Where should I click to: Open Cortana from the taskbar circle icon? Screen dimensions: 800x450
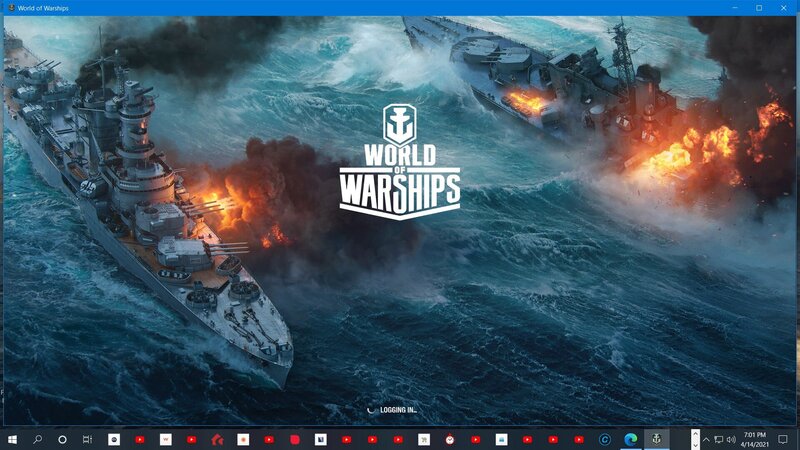62,439
